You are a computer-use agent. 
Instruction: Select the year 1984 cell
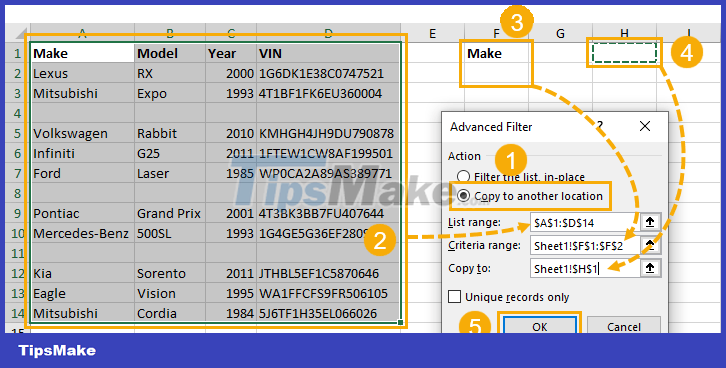tap(231, 313)
